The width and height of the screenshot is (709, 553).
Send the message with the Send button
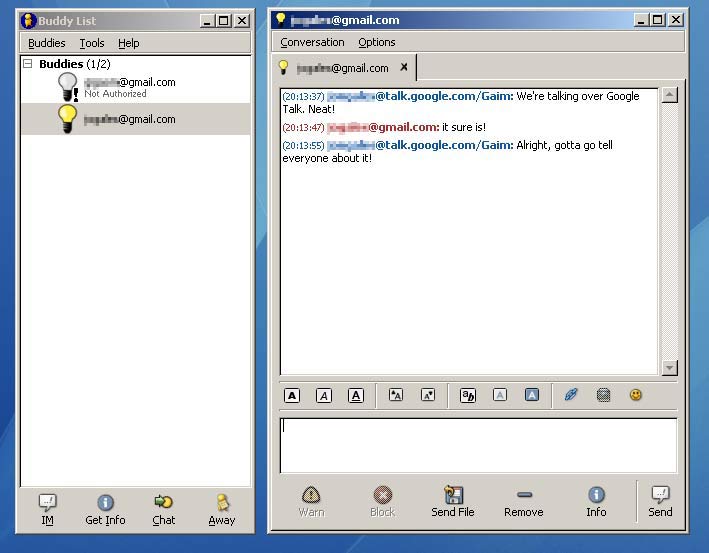(x=660, y=501)
